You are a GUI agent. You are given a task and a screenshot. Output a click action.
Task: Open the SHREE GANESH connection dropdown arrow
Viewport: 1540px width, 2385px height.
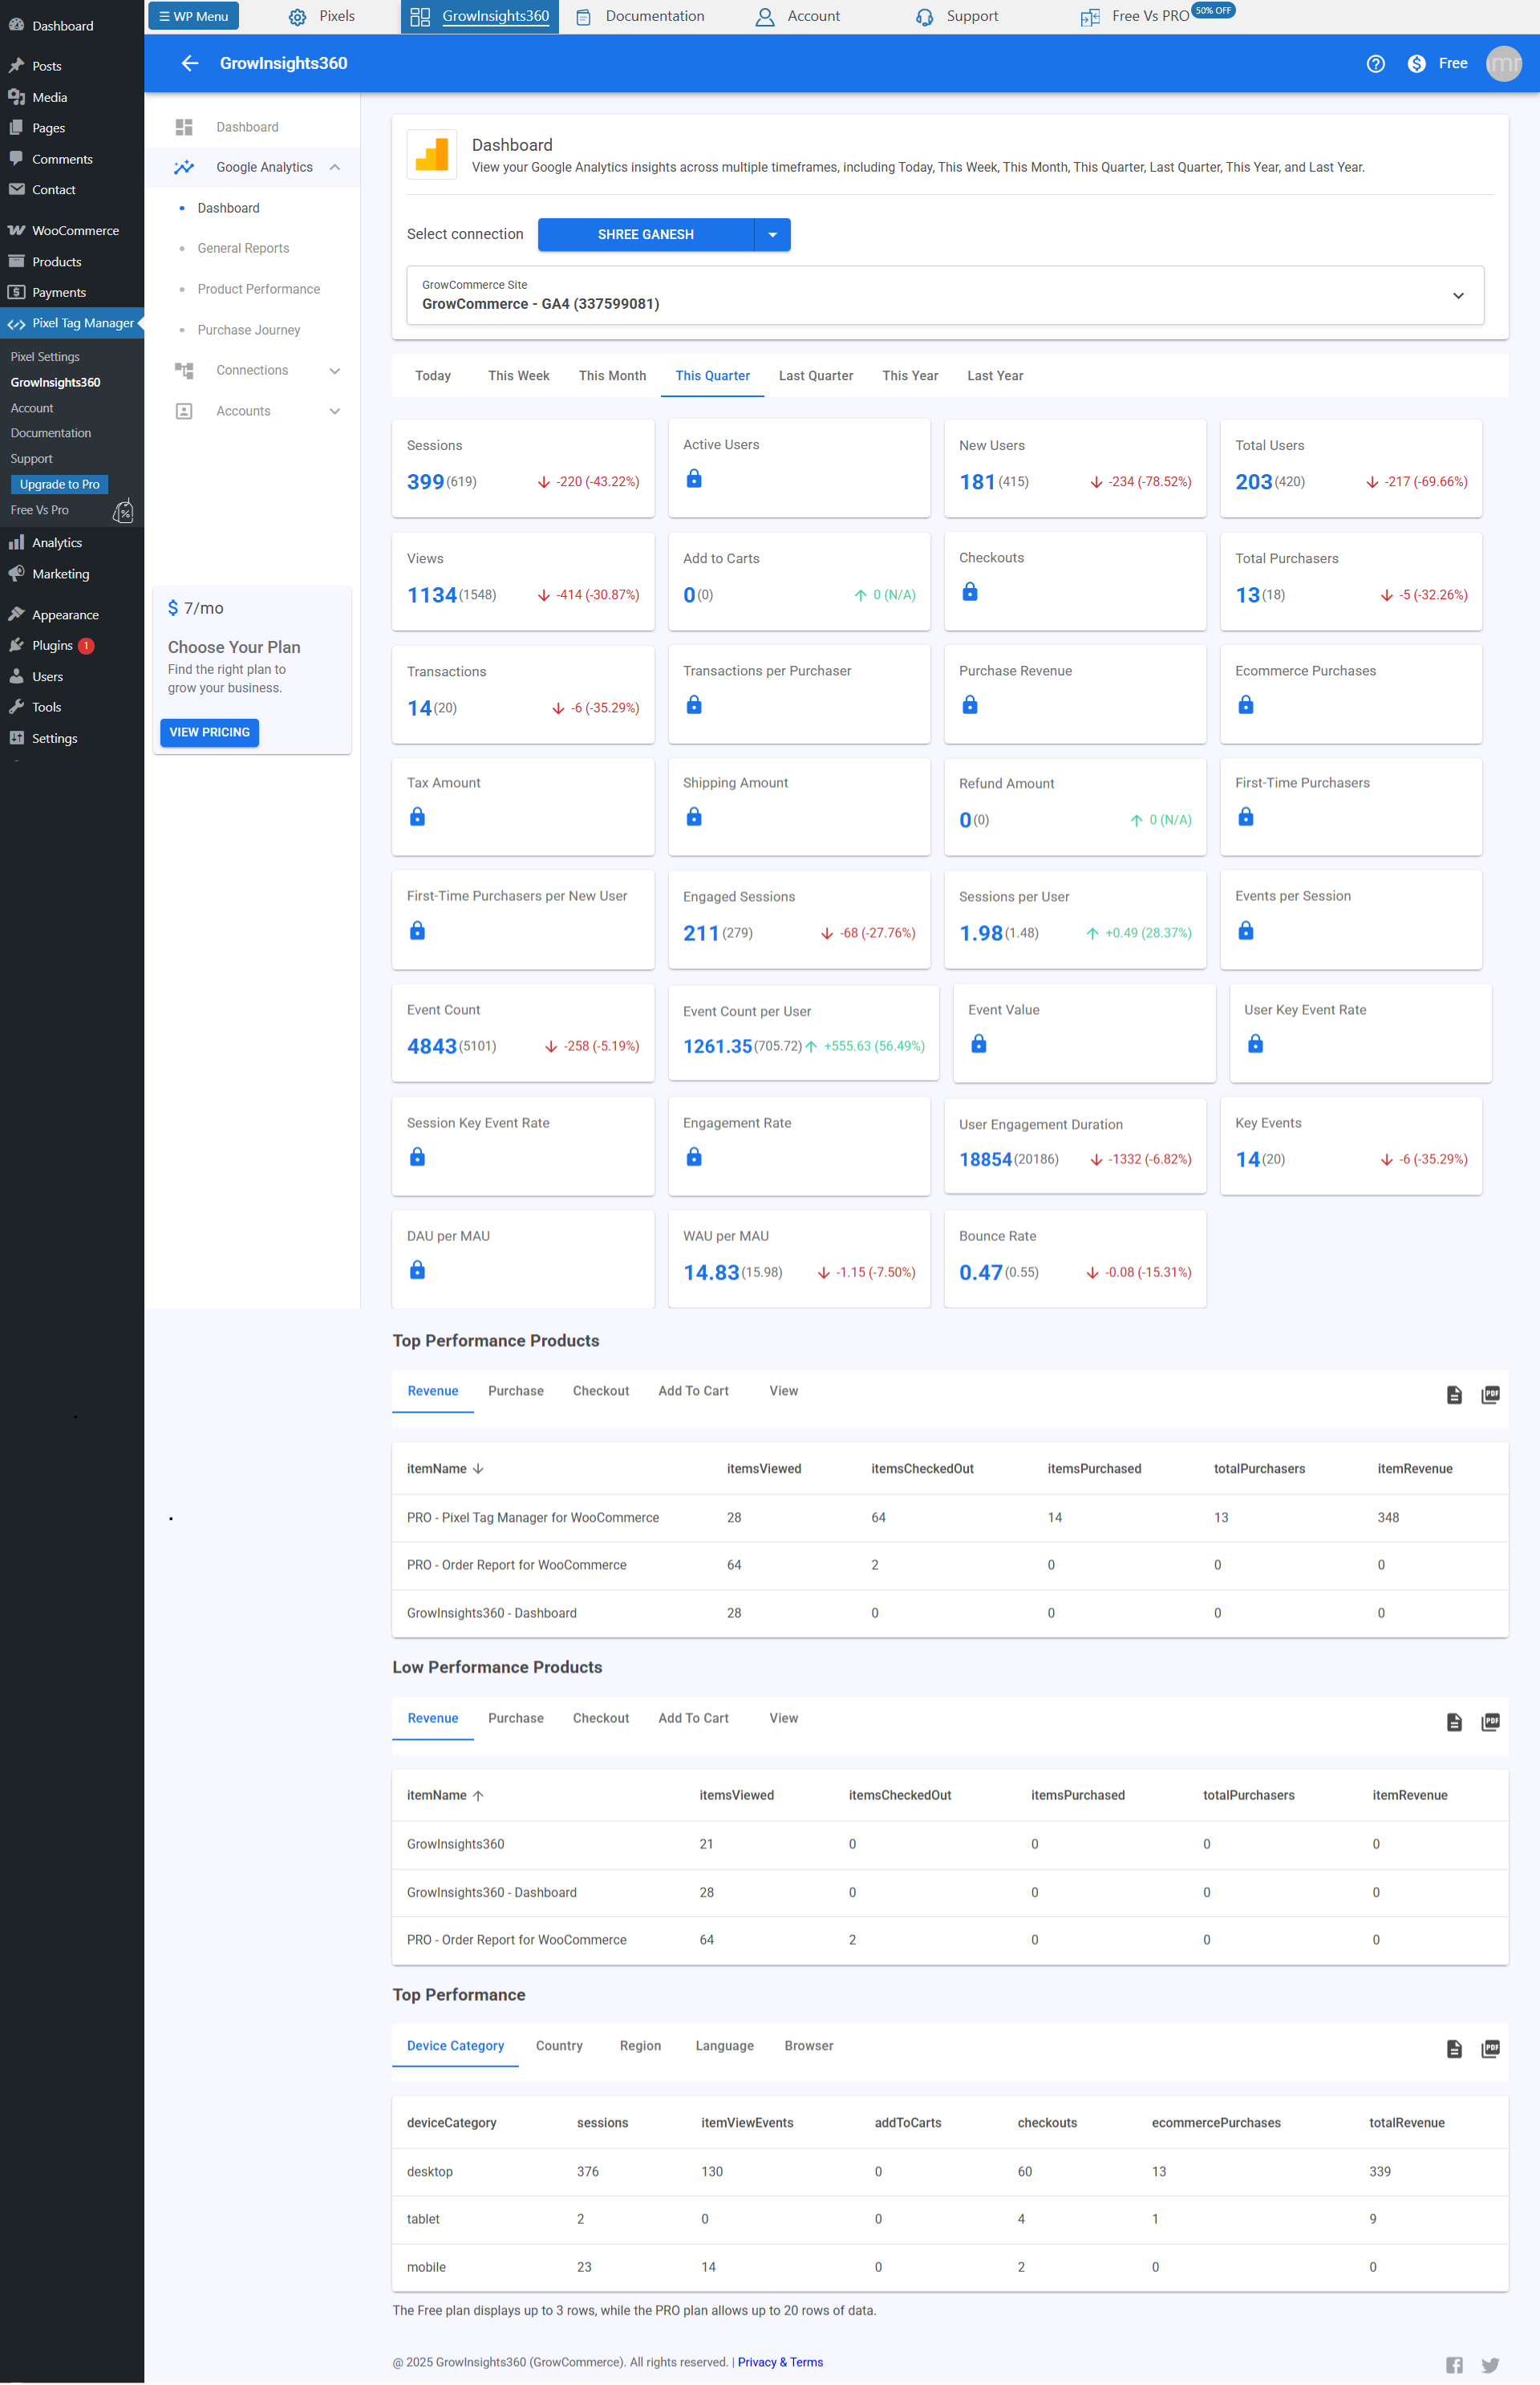(772, 234)
